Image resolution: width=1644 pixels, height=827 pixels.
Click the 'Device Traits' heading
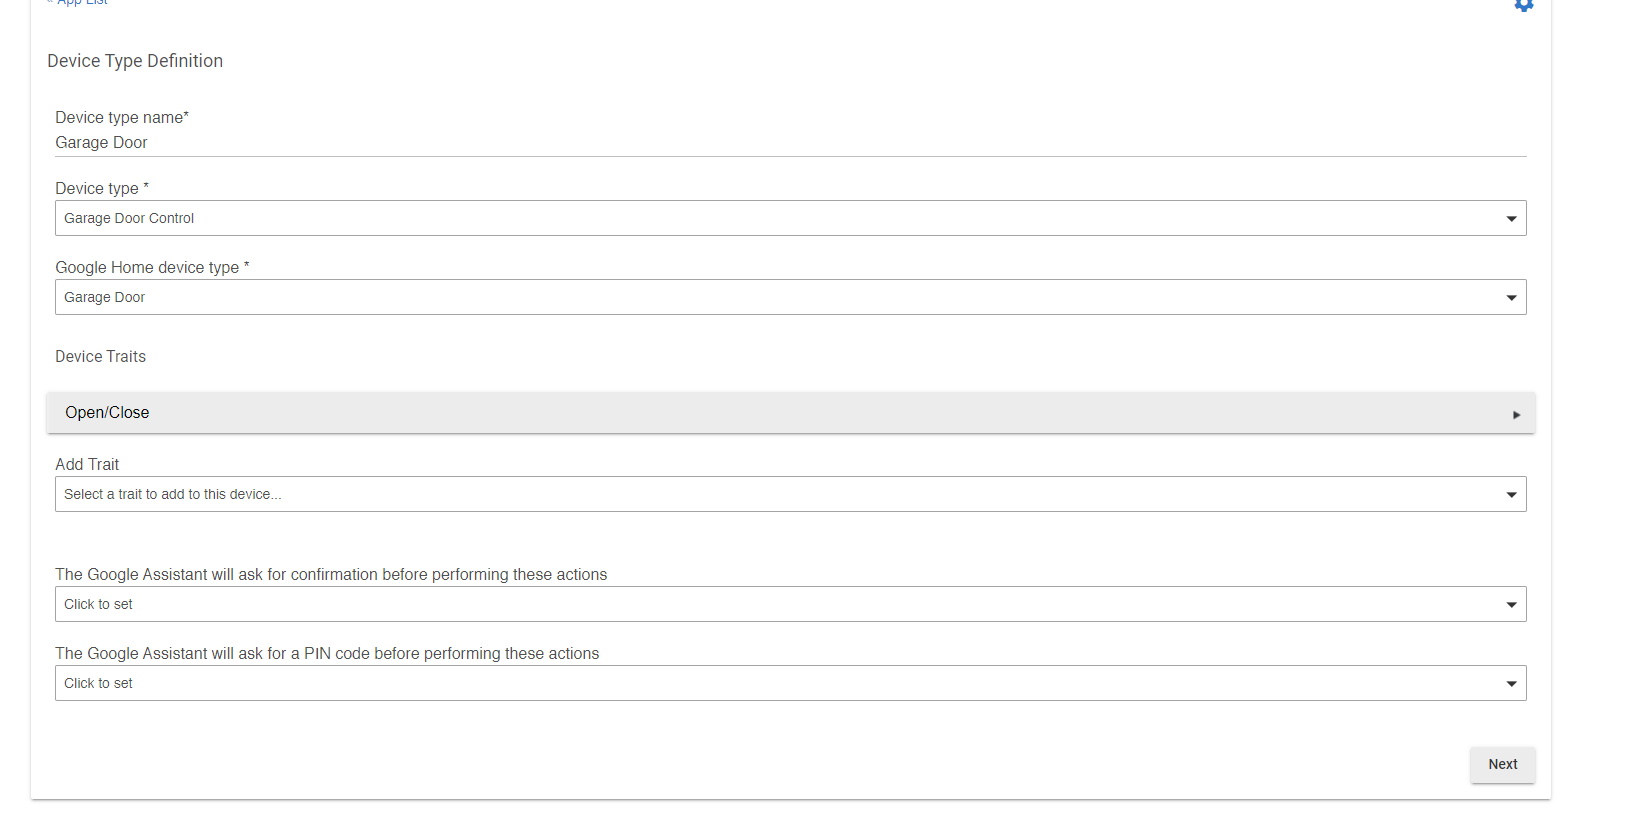pyautogui.click(x=100, y=356)
